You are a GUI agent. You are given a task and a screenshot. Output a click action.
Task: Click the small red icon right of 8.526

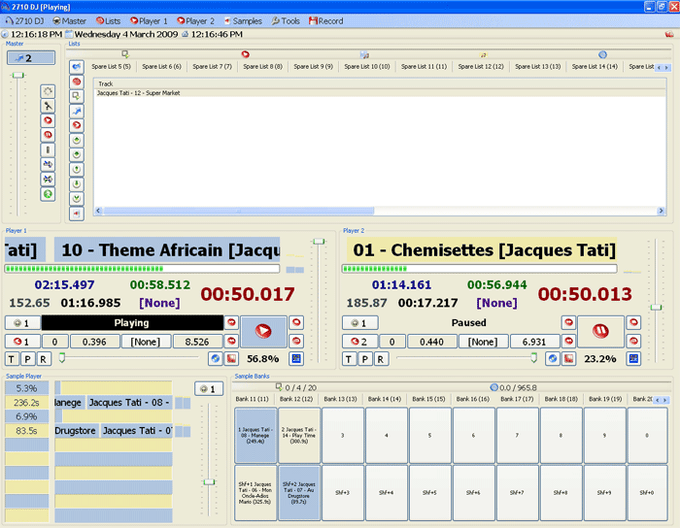[232, 341]
